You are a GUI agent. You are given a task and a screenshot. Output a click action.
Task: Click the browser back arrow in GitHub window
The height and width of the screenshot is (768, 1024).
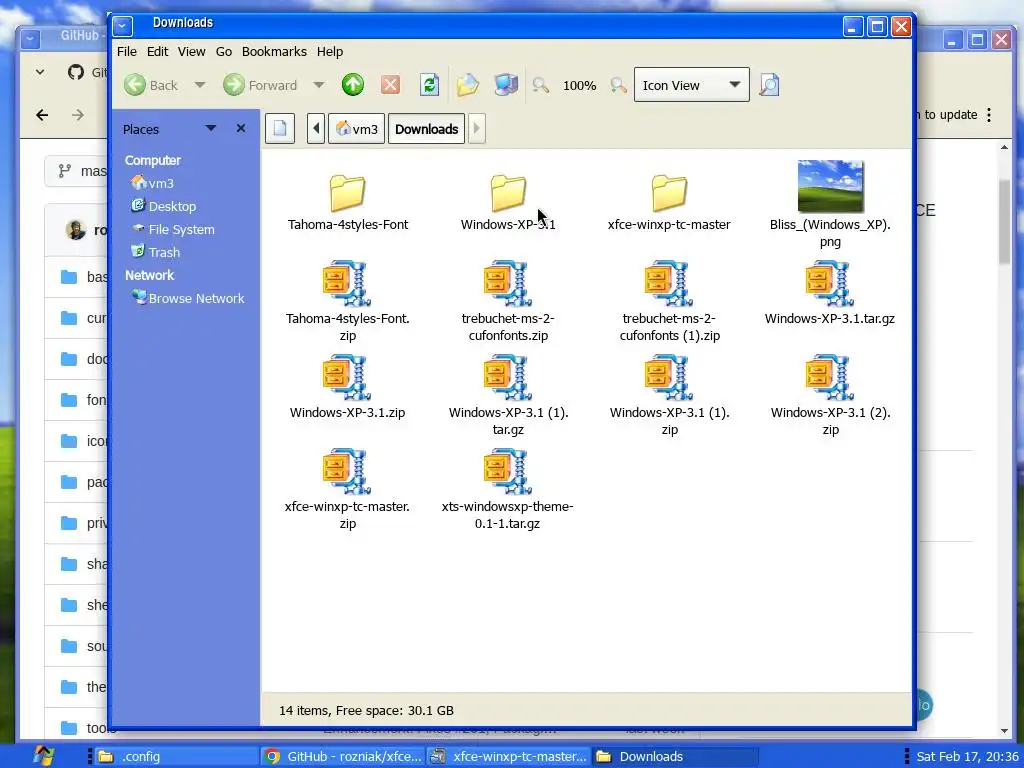click(x=42, y=115)
